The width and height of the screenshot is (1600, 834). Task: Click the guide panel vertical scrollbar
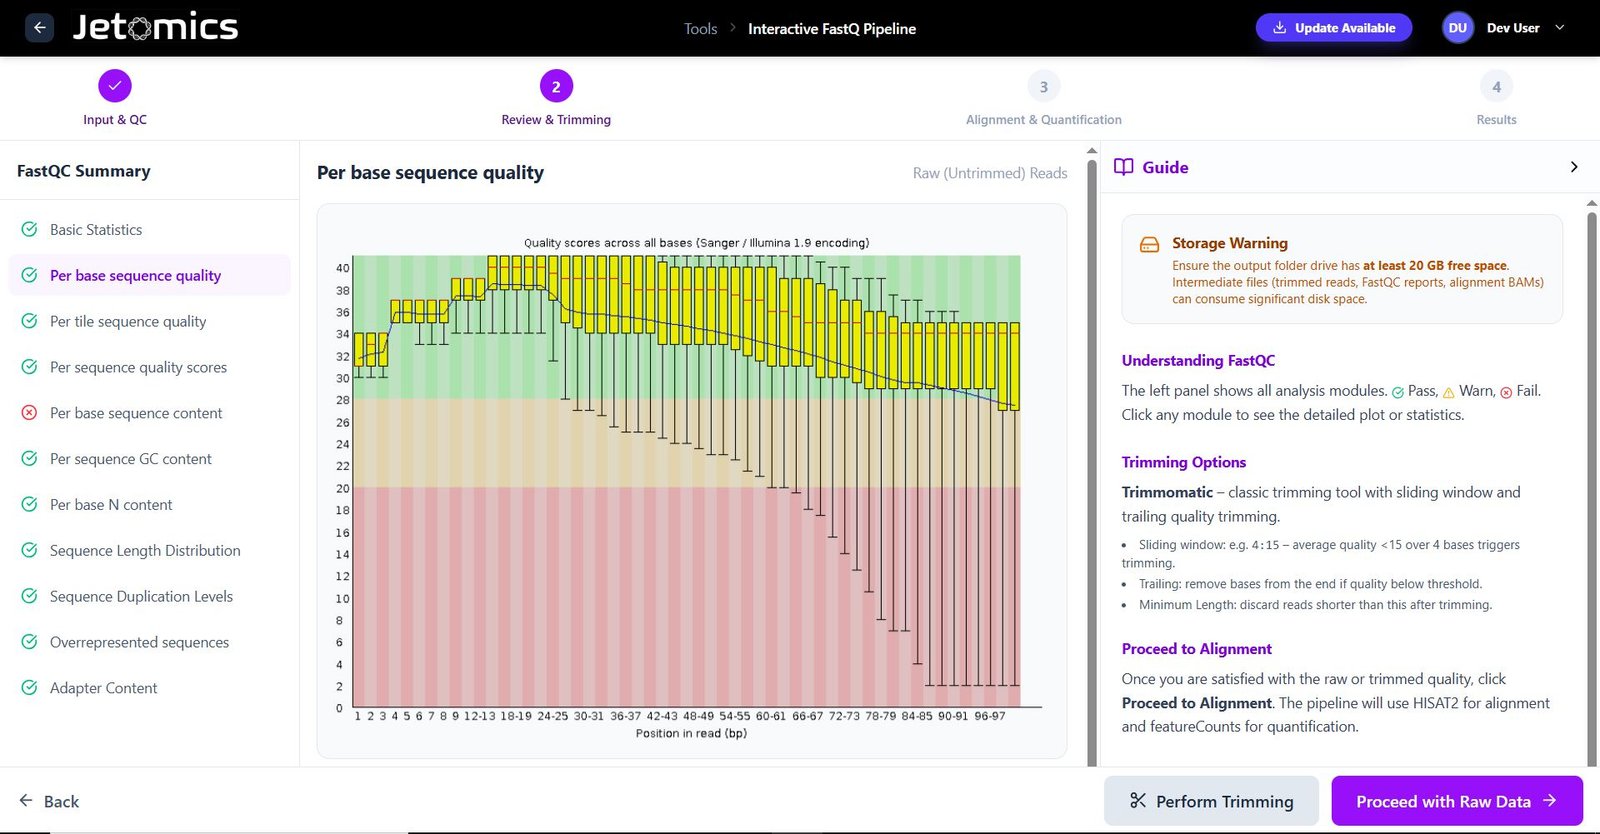pos(1593,480)
